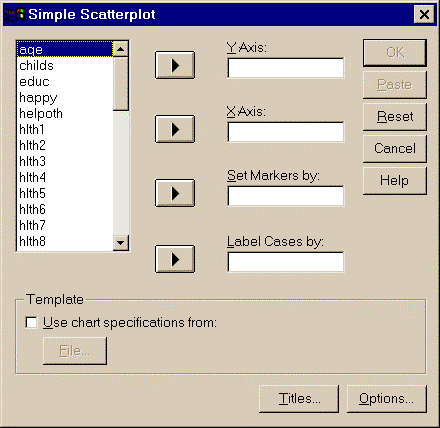Click the SPSS icon in the title bar
The height and width of the screenshot is (428, 440).
(x=15, y=14)
